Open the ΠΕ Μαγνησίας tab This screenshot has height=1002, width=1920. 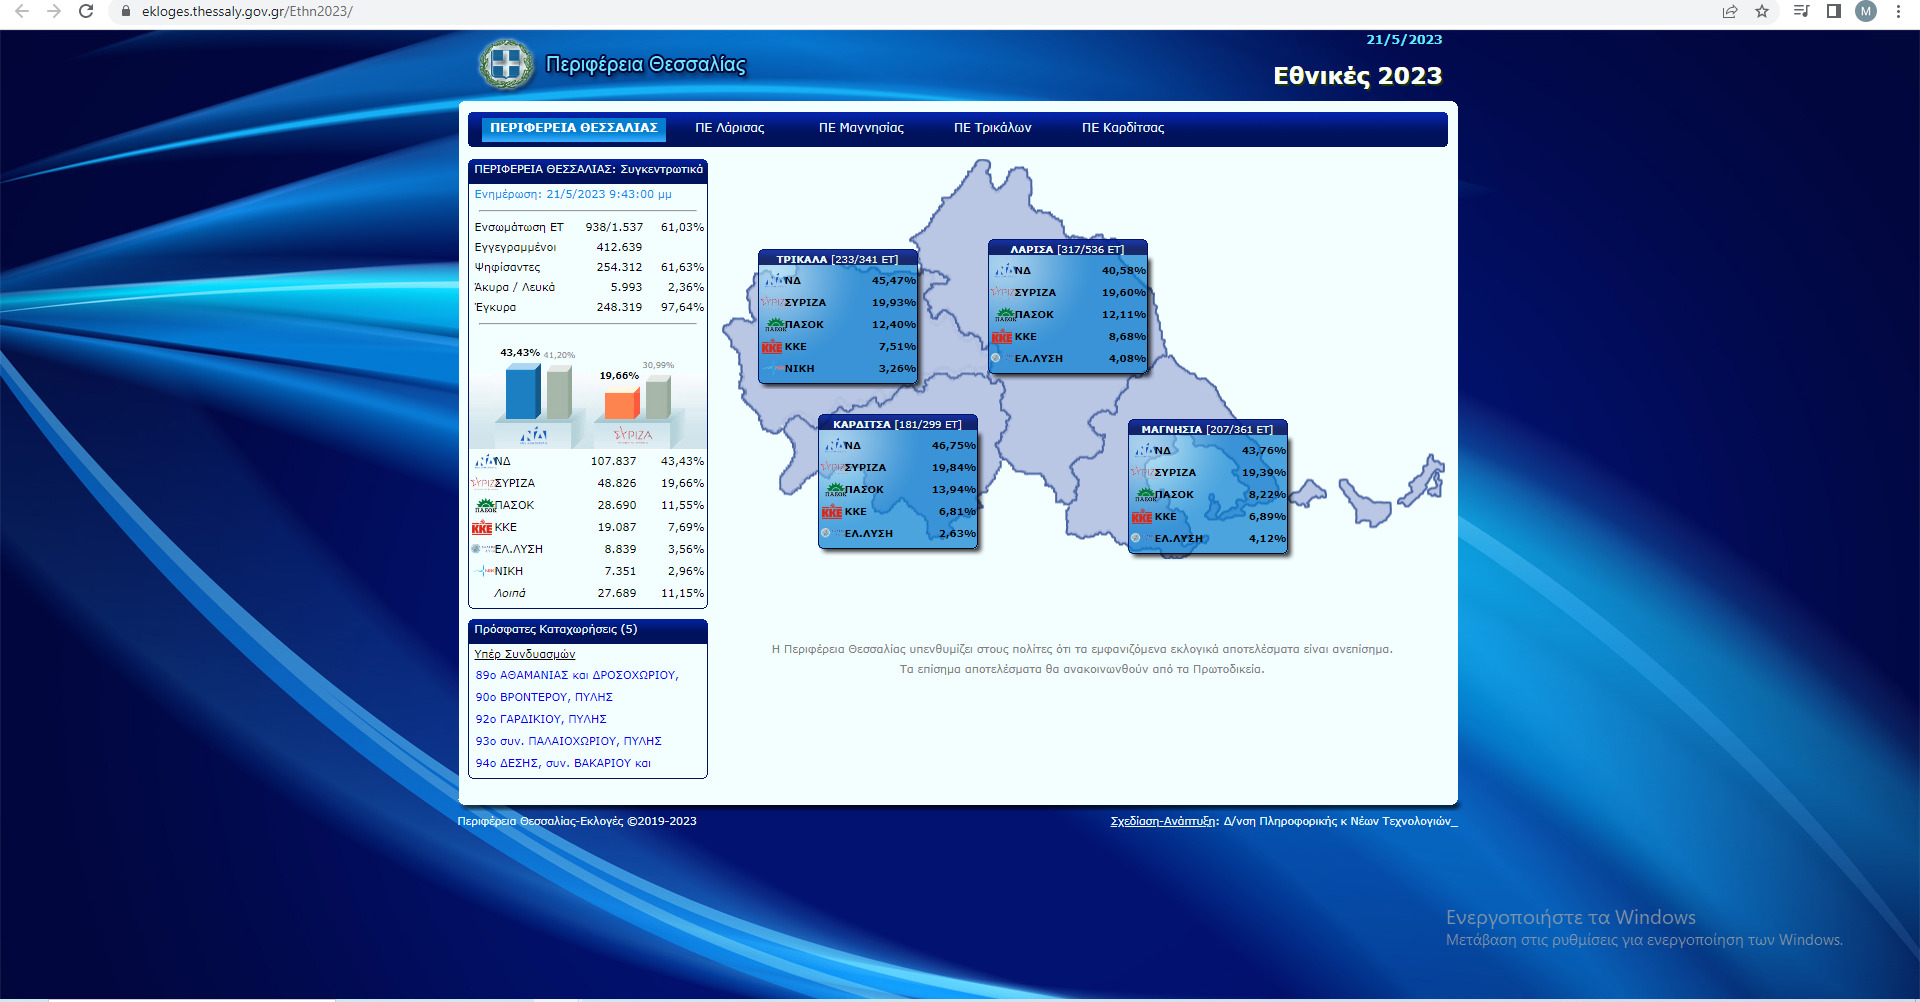coord(861,128)
